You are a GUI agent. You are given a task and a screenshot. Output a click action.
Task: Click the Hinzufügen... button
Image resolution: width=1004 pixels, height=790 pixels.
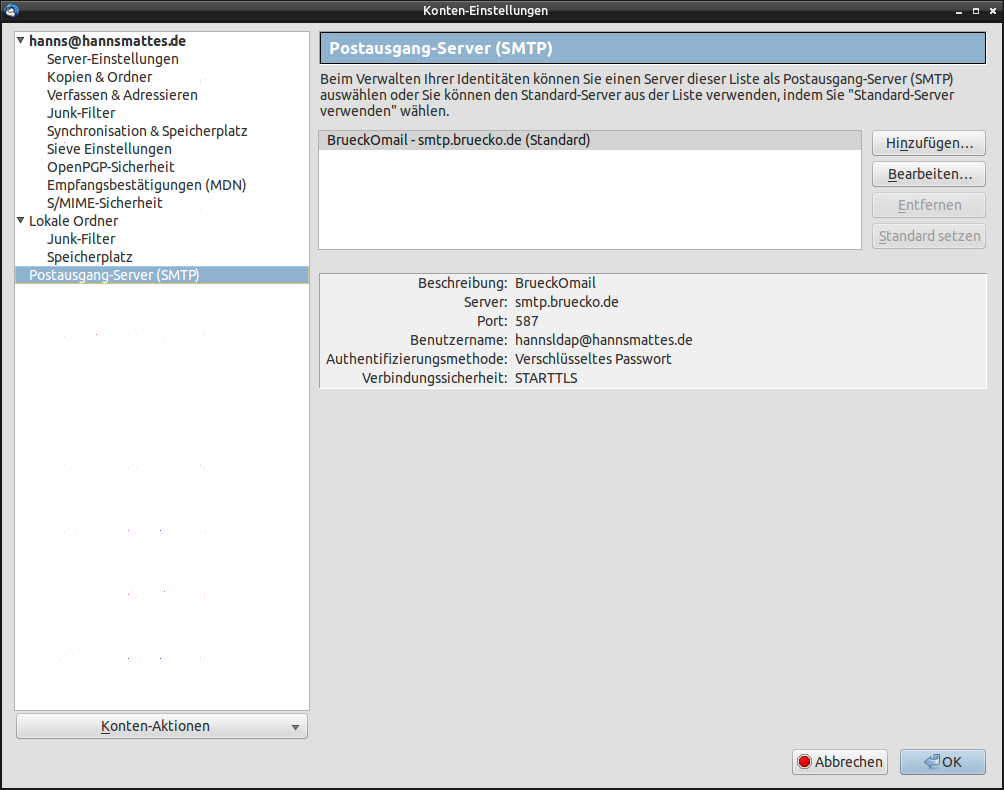(929, 143)
